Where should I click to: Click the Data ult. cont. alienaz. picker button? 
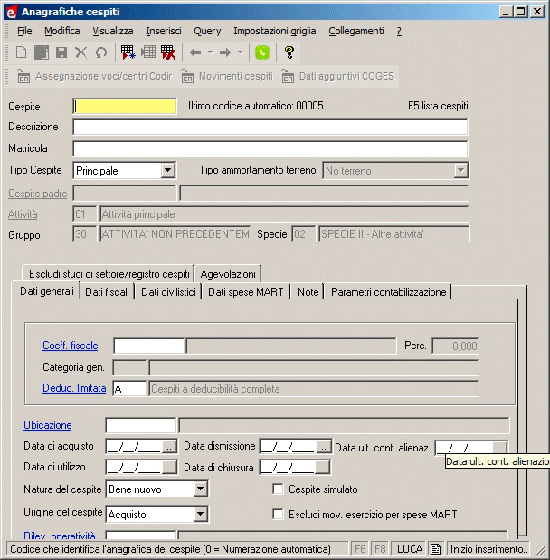tap(499, 447)
